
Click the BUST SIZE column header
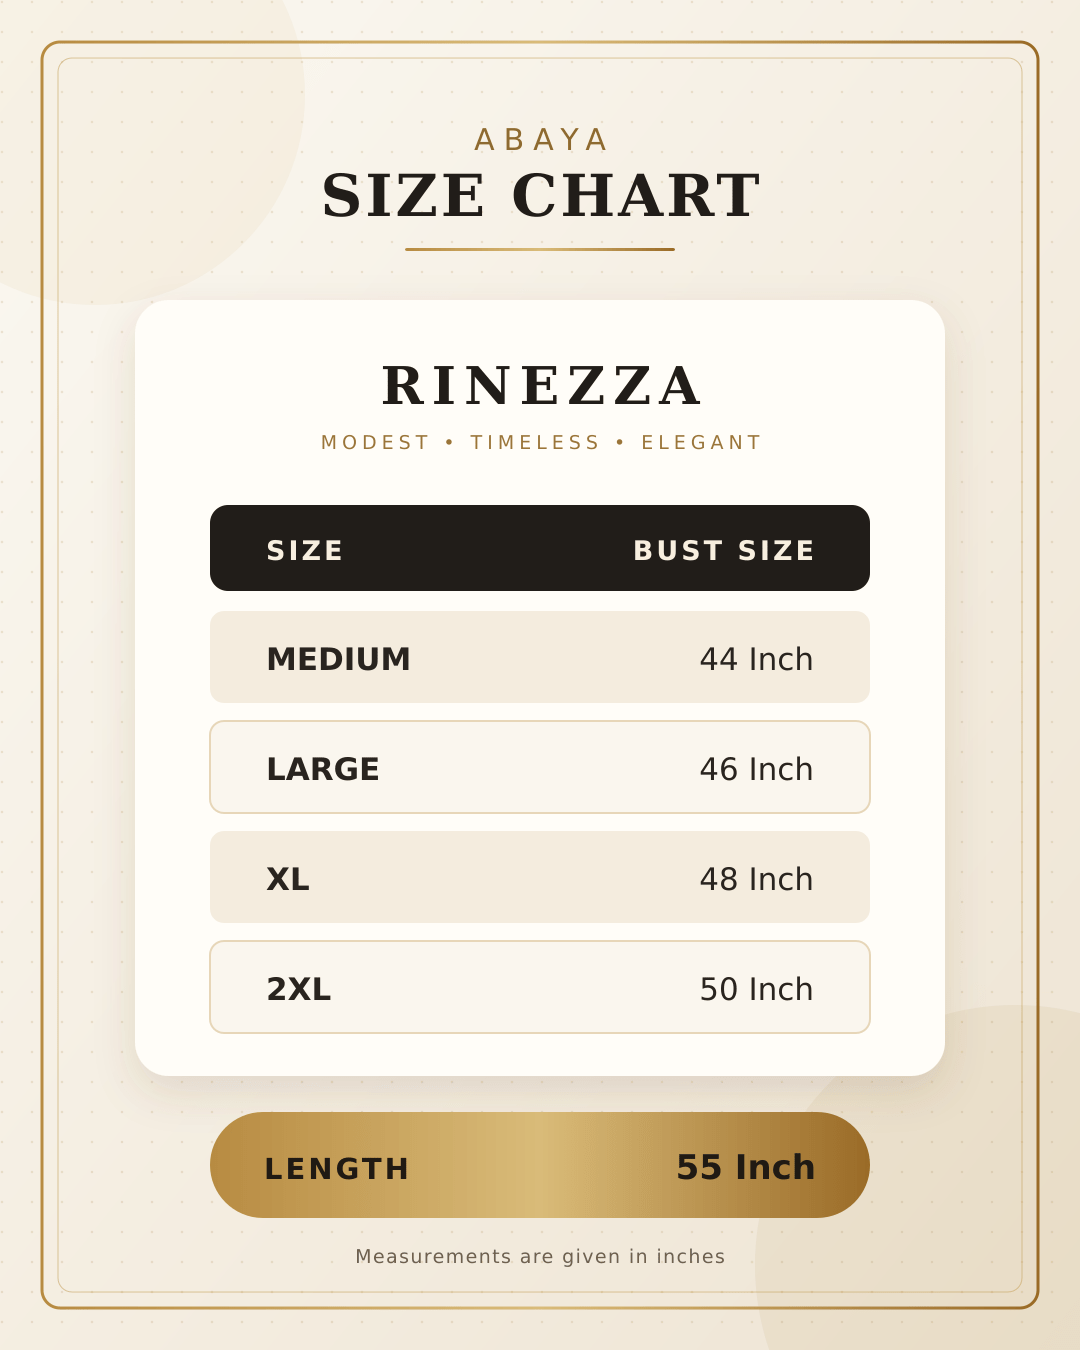pyautogui.click(x=724, y=551)
